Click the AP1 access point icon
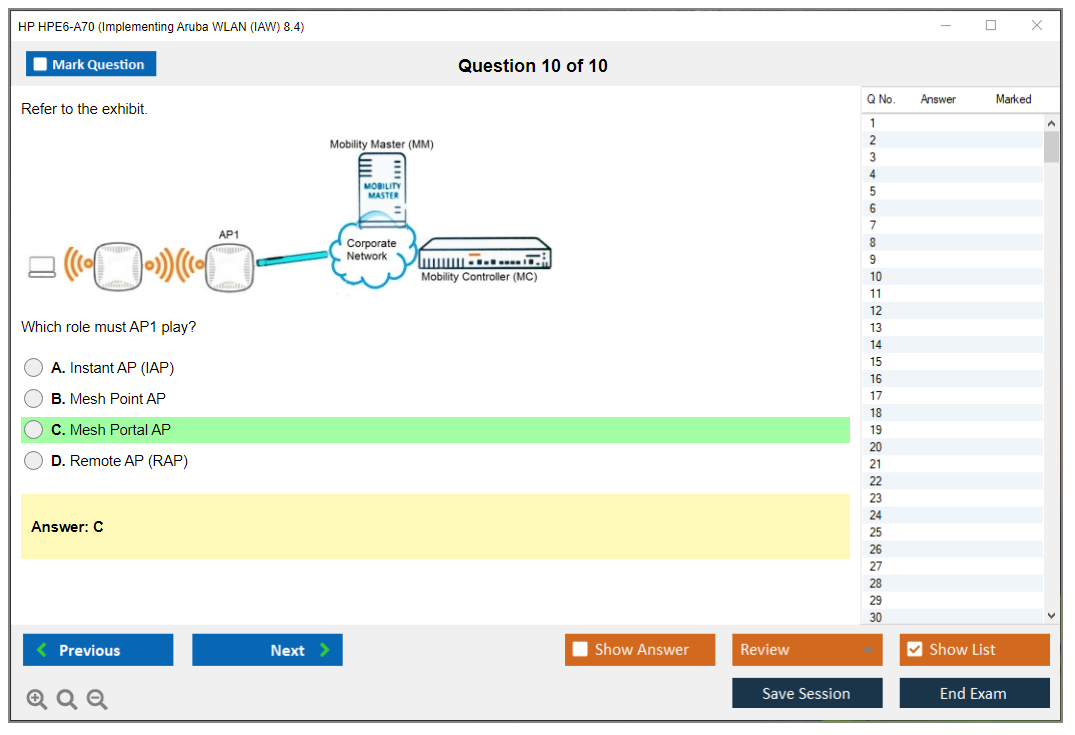The height and width of the screenshot is (735, 1075). [230, 266]
